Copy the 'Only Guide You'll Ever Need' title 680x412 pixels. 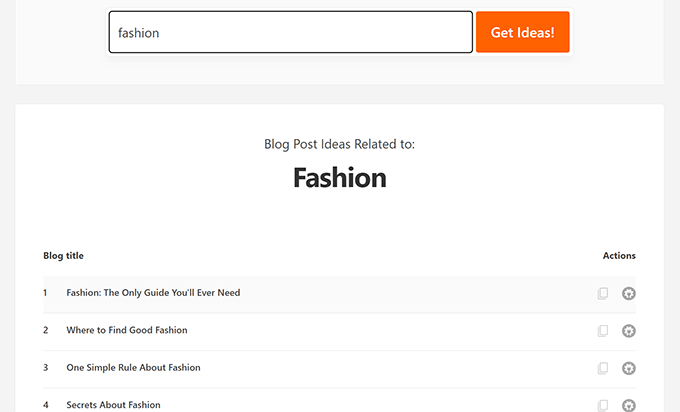click(602, 294)
